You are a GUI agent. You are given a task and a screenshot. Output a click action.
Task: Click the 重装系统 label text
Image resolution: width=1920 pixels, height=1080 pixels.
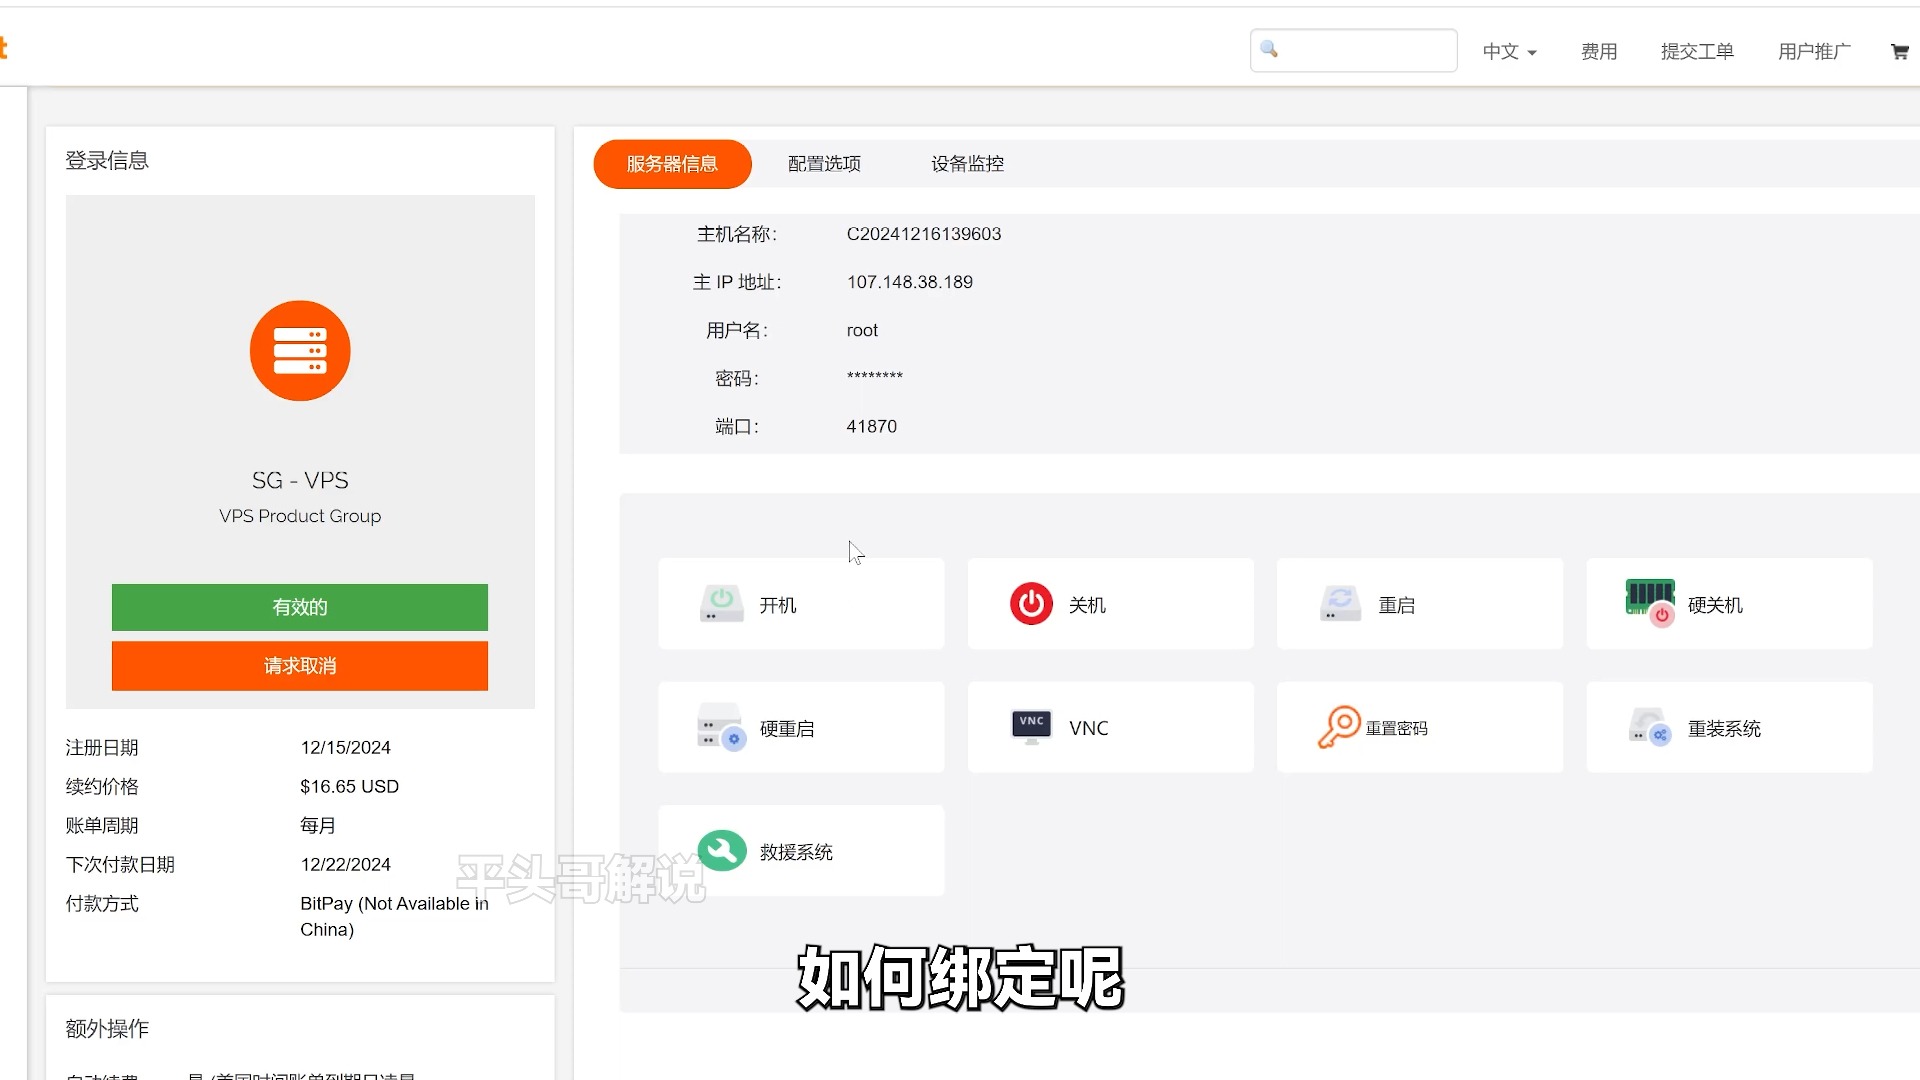pos(1724,729)
